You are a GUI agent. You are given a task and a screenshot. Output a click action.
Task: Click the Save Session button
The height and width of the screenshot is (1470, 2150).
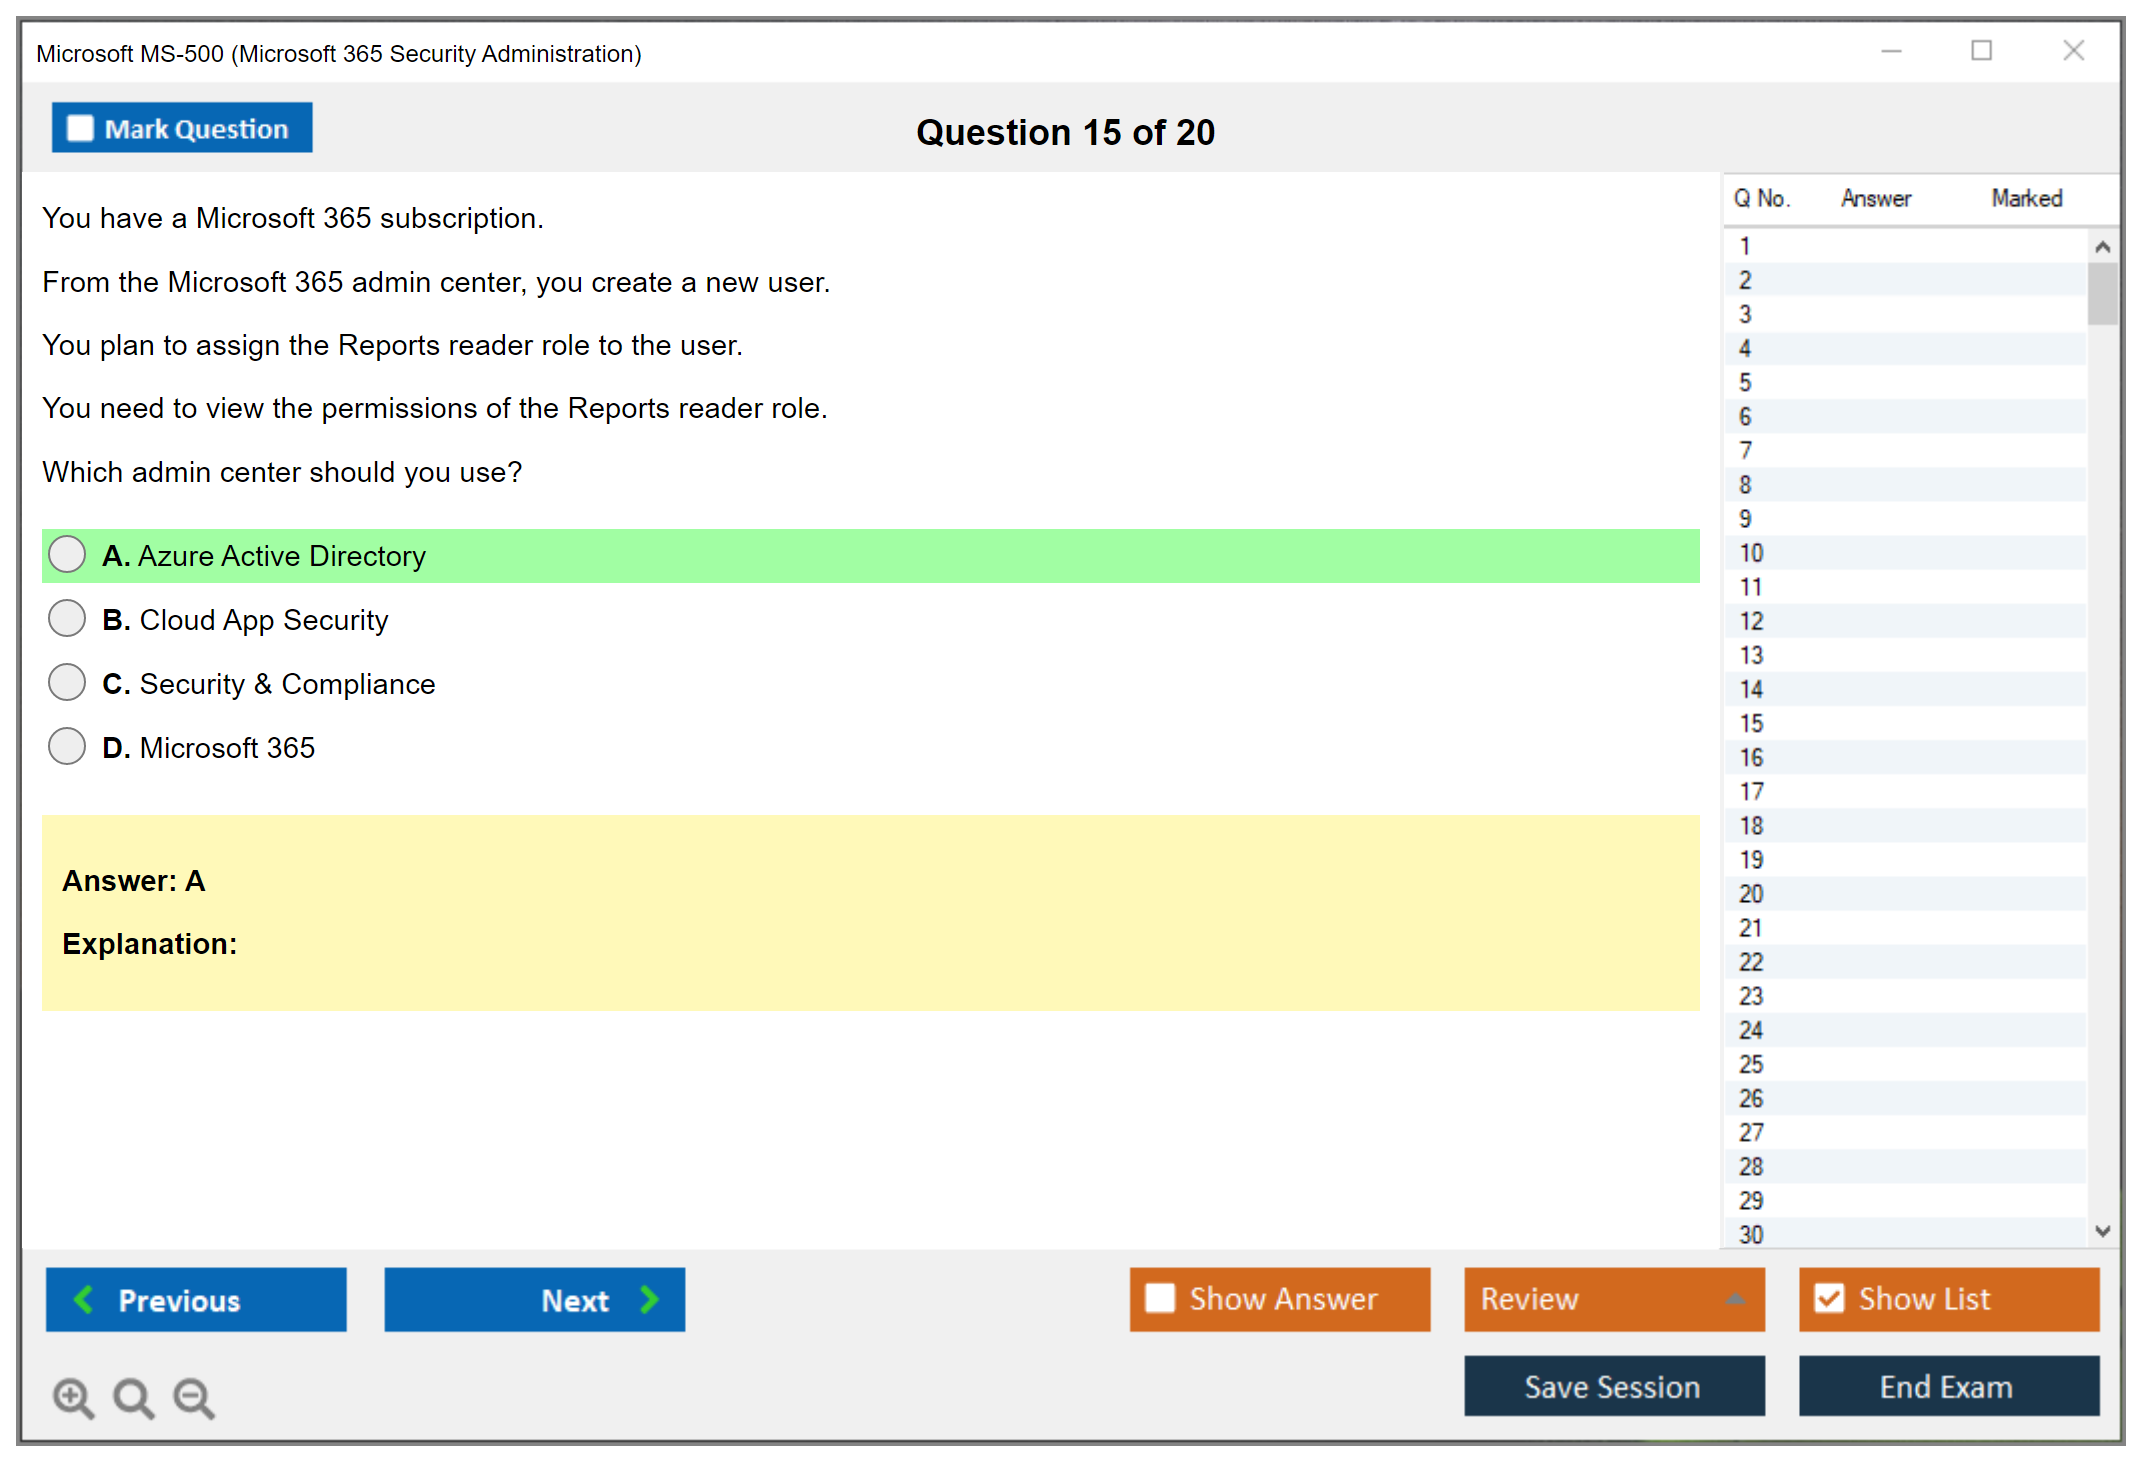[x=1613, y=1386]
